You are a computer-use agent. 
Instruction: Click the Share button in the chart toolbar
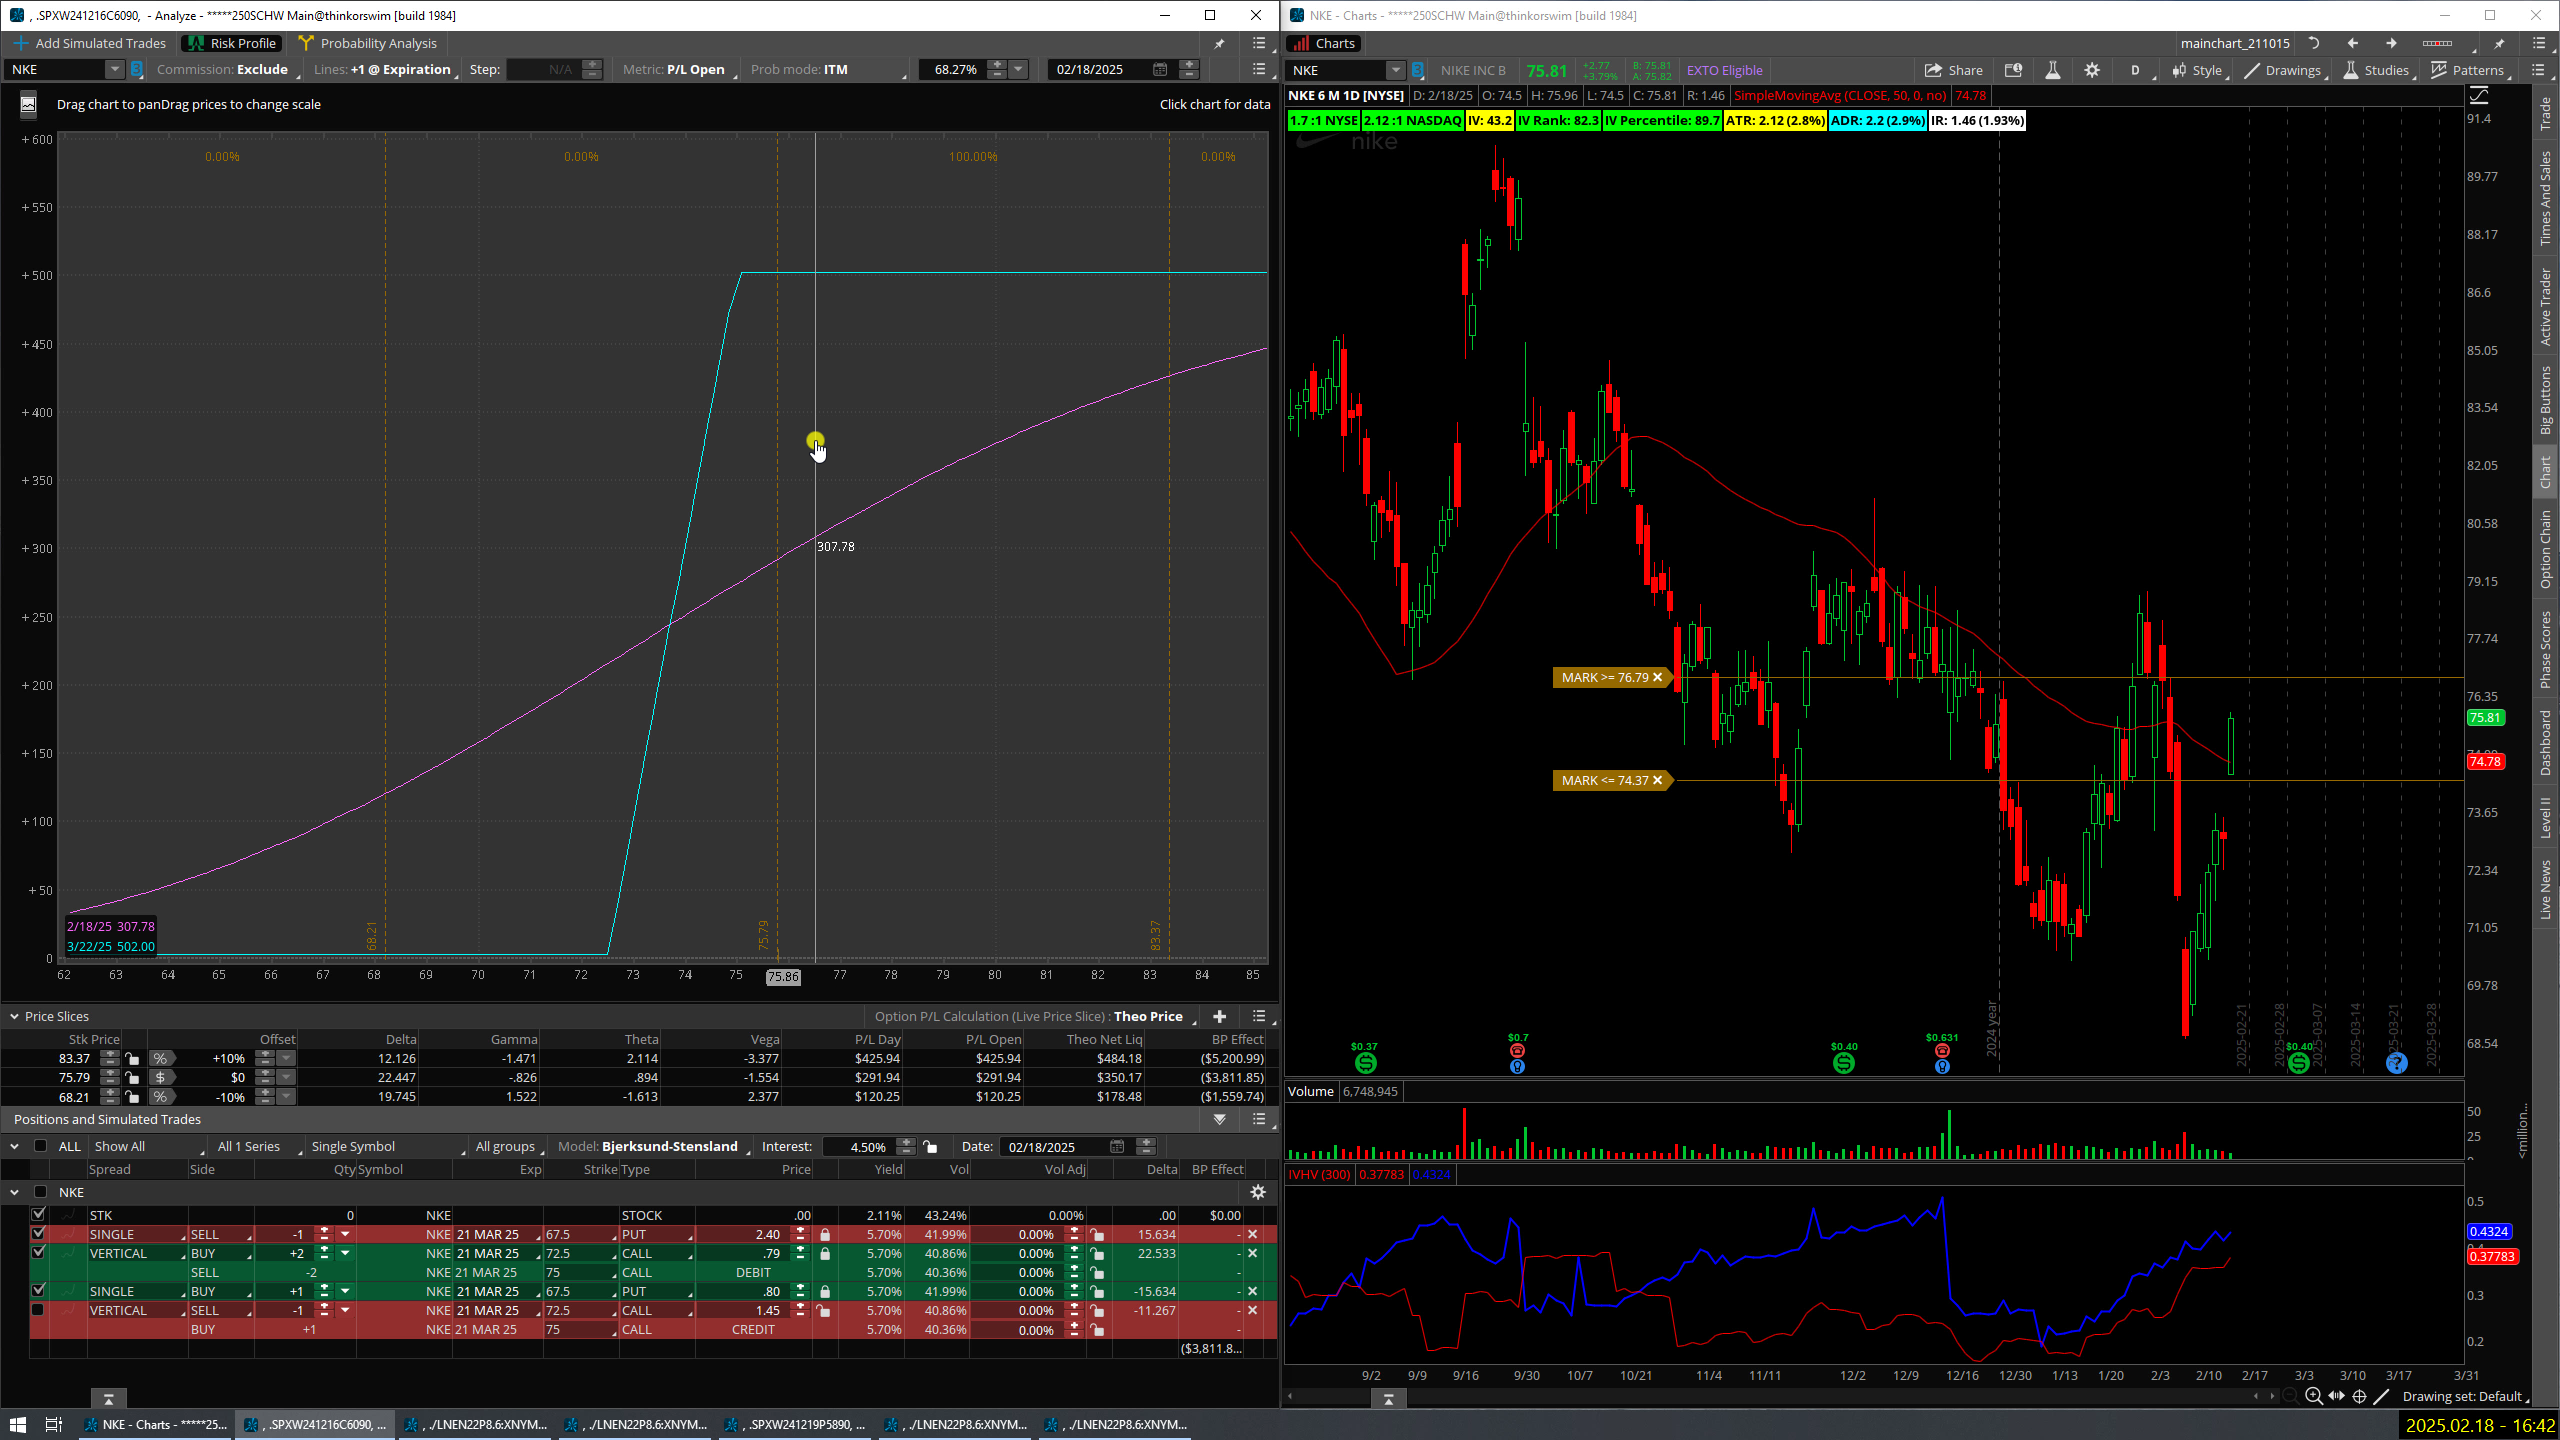[x=1953, y=70]
